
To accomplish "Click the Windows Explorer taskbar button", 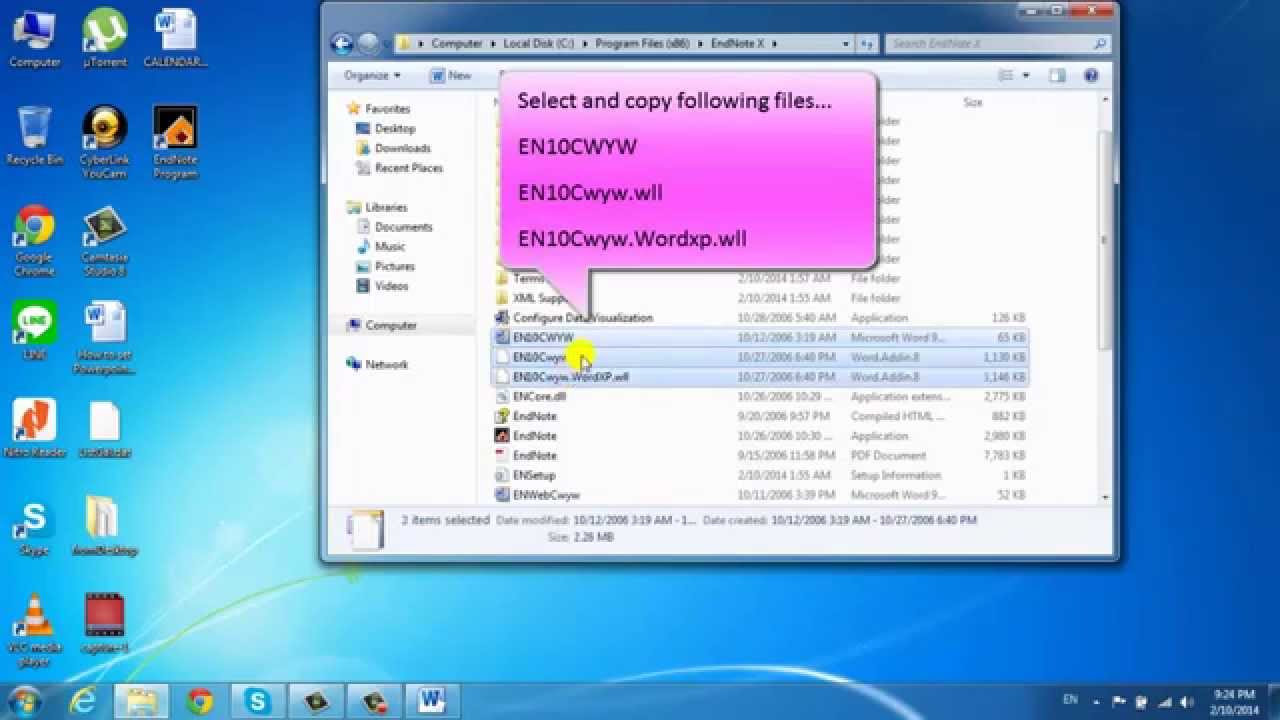I will point(140,700).
